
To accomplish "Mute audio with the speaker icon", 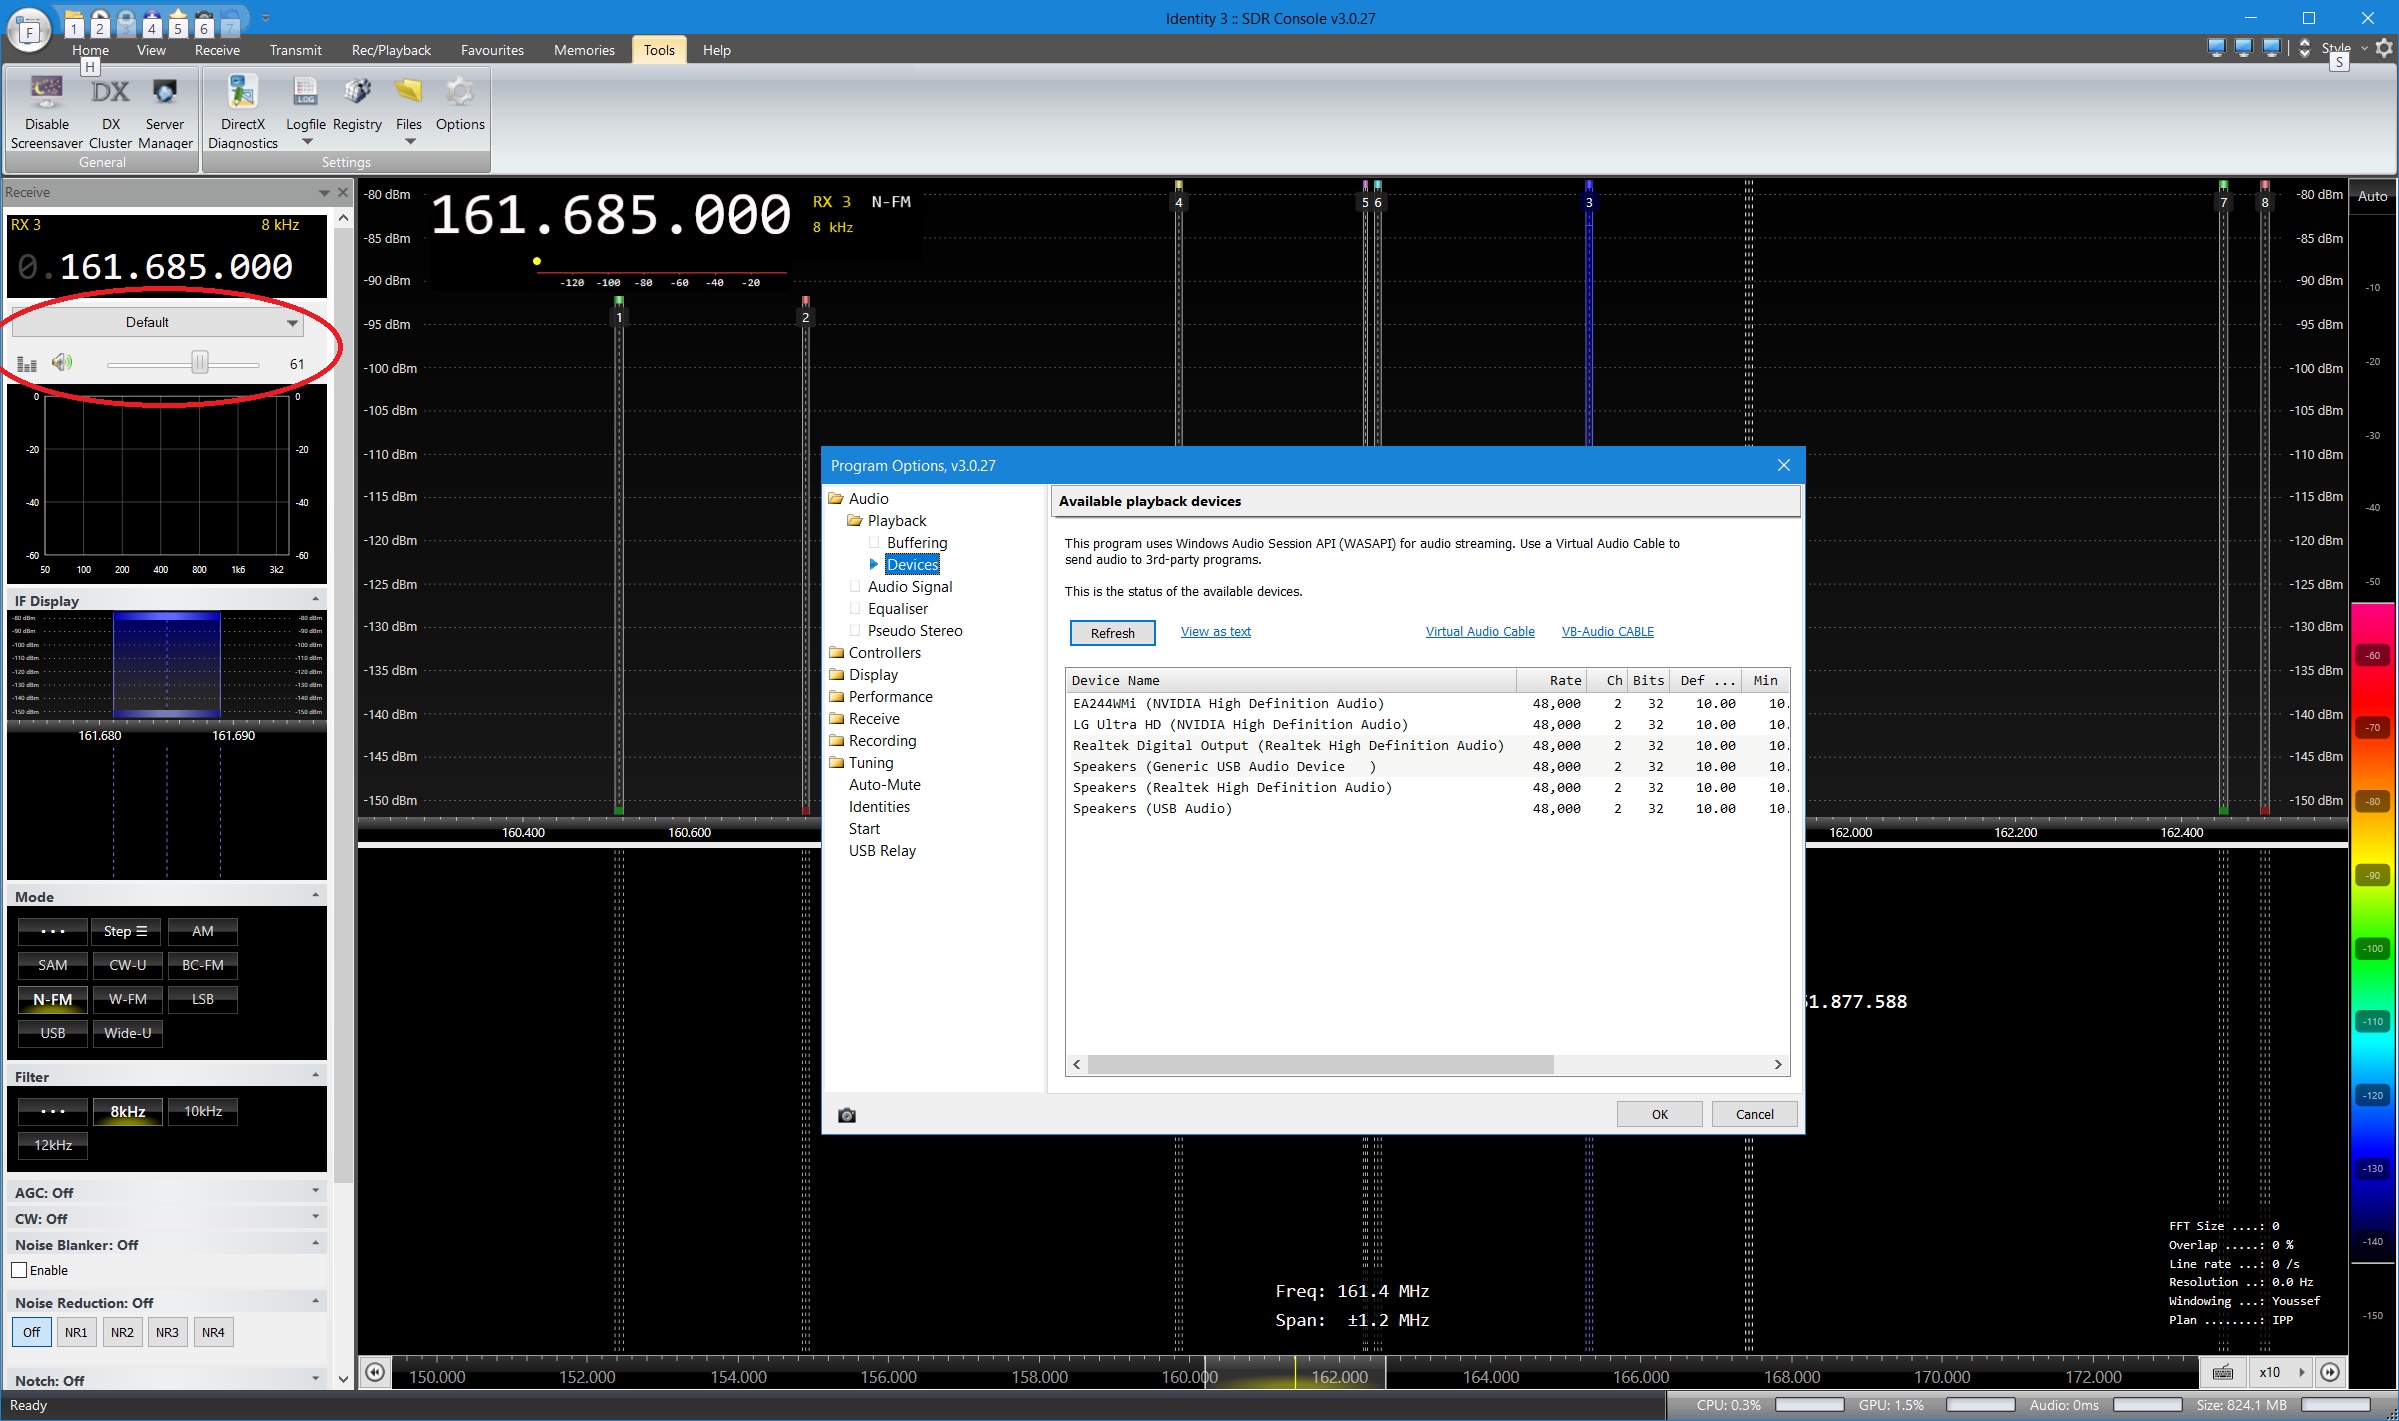I will click(x=62, y=362).
